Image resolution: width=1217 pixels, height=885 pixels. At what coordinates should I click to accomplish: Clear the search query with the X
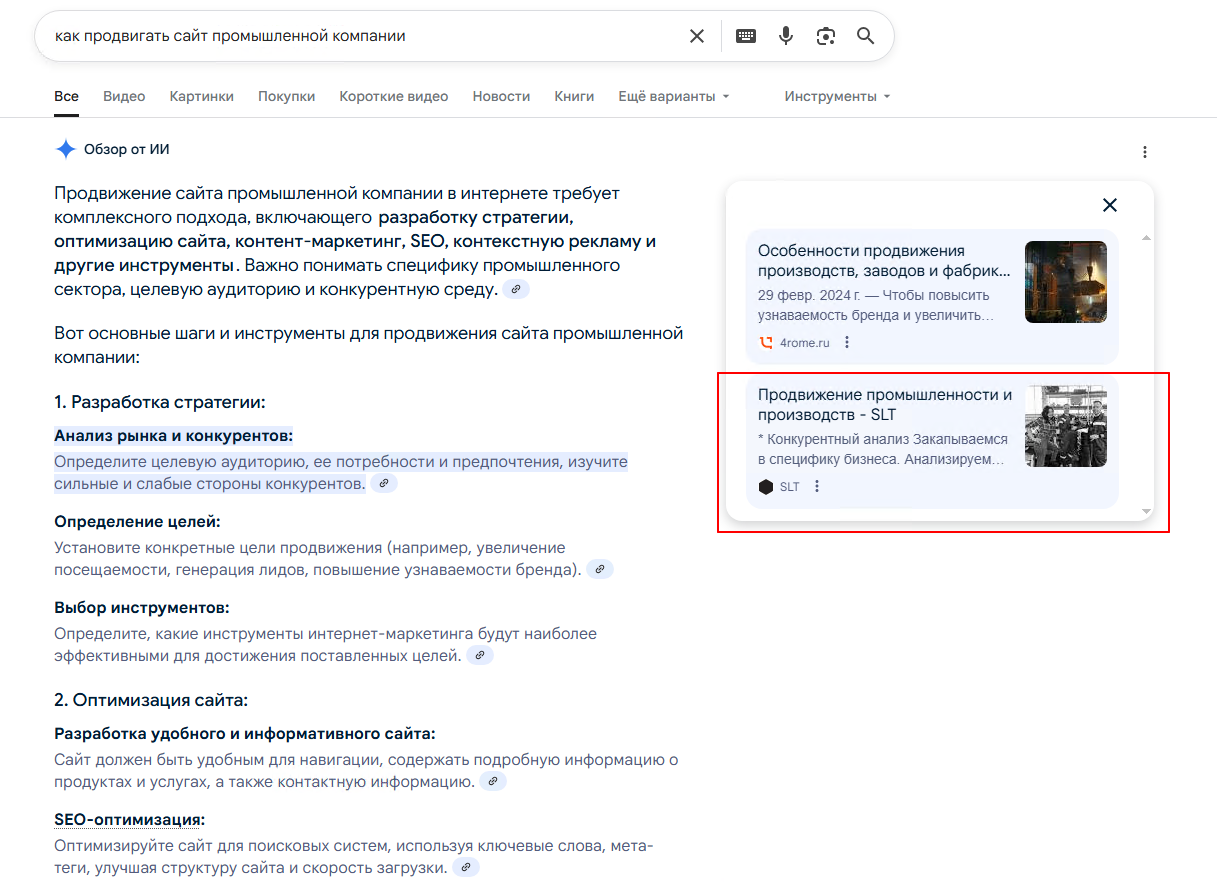[697, 35]
